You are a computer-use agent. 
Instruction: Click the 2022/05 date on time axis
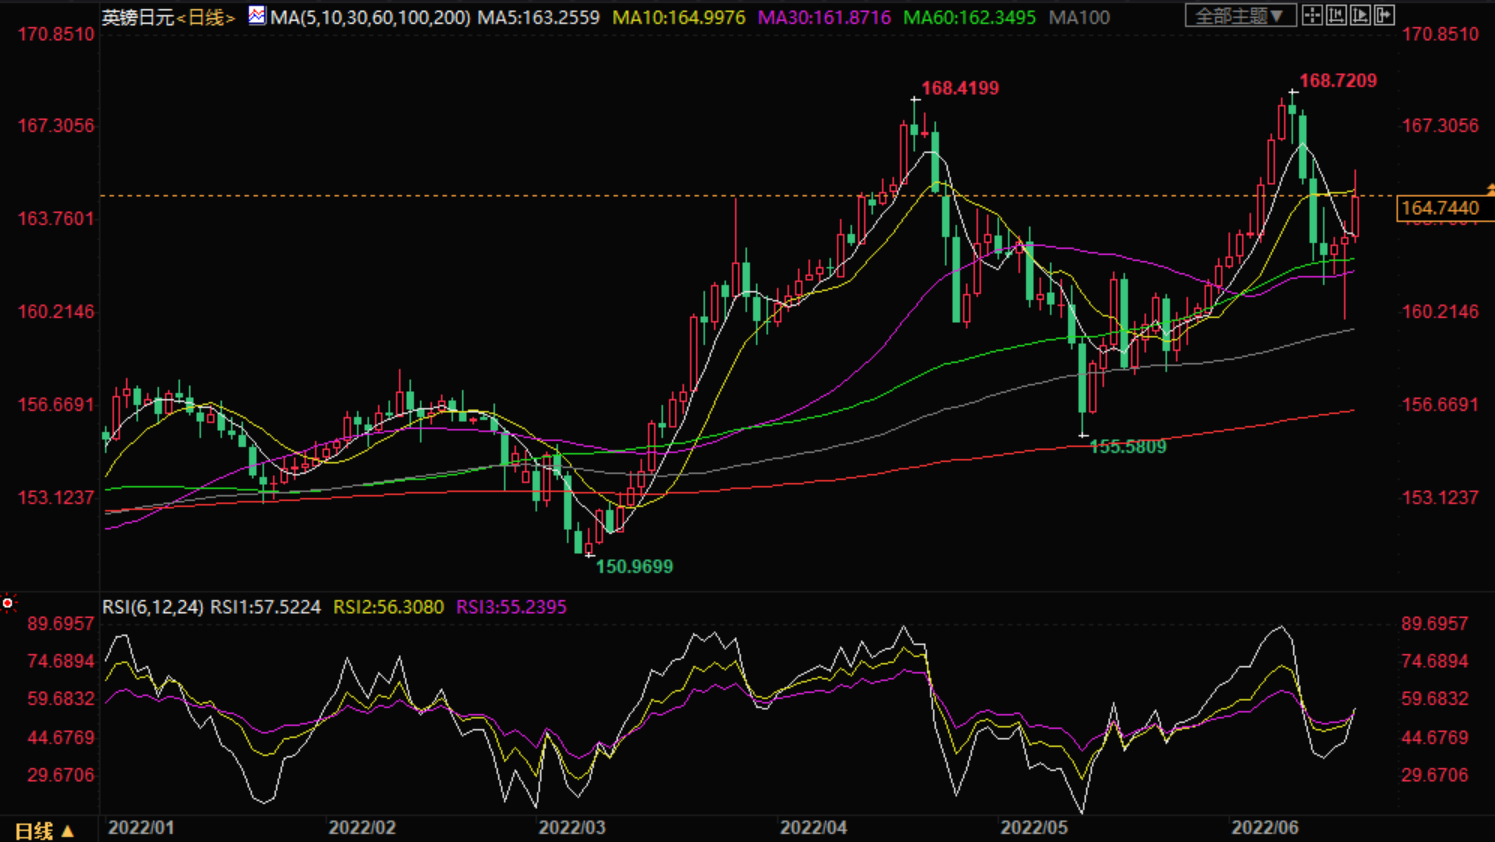(x=1034, y=828)
